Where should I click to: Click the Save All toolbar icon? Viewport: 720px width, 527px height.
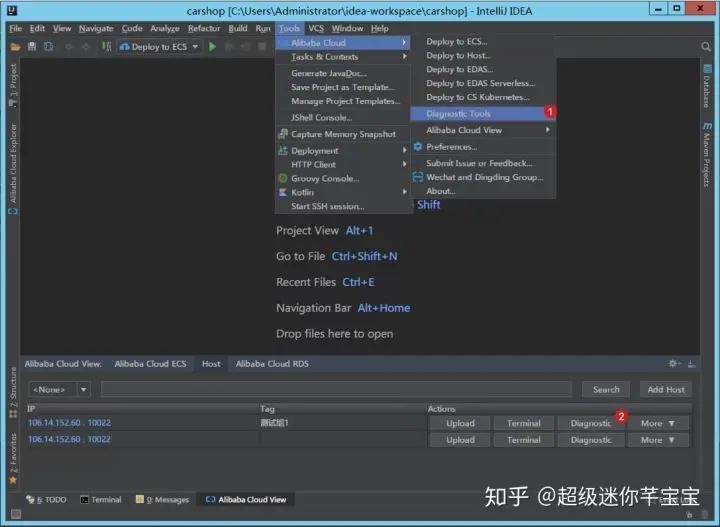(x=32, y=46)
